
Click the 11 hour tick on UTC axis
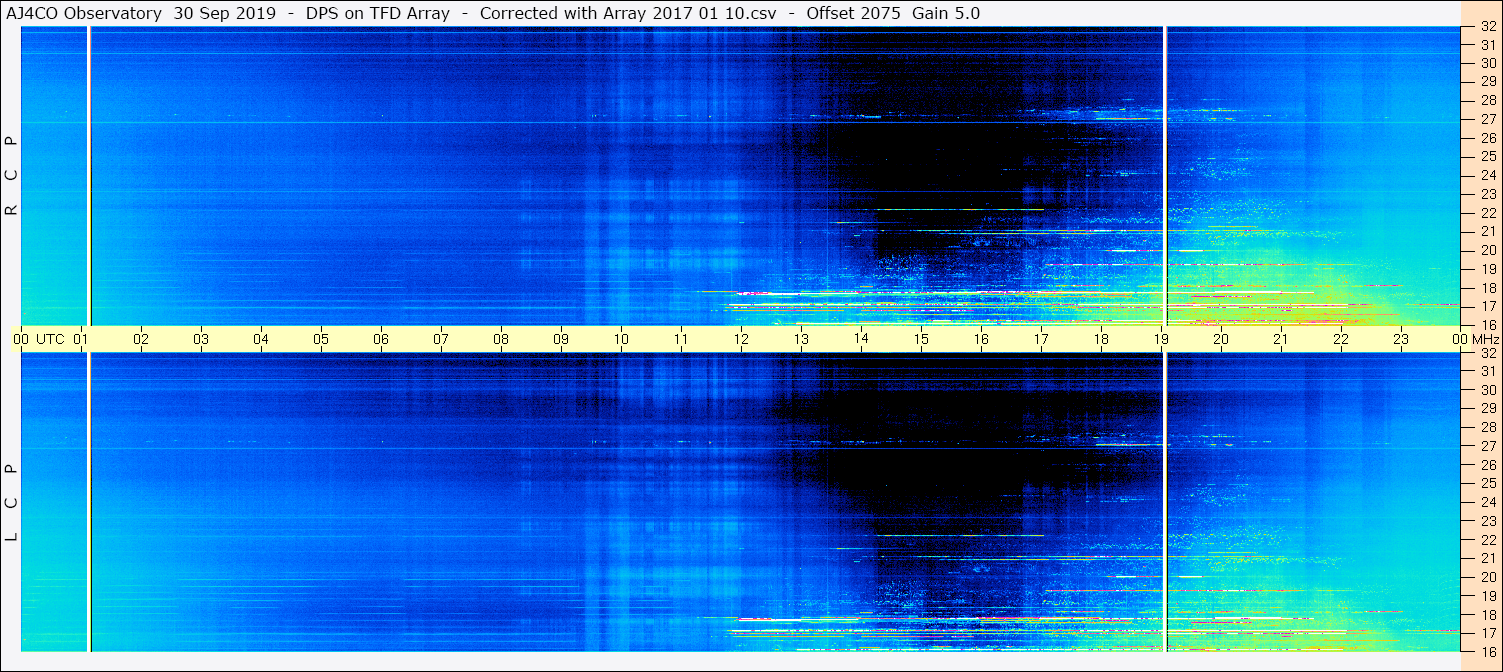point(681,339)
